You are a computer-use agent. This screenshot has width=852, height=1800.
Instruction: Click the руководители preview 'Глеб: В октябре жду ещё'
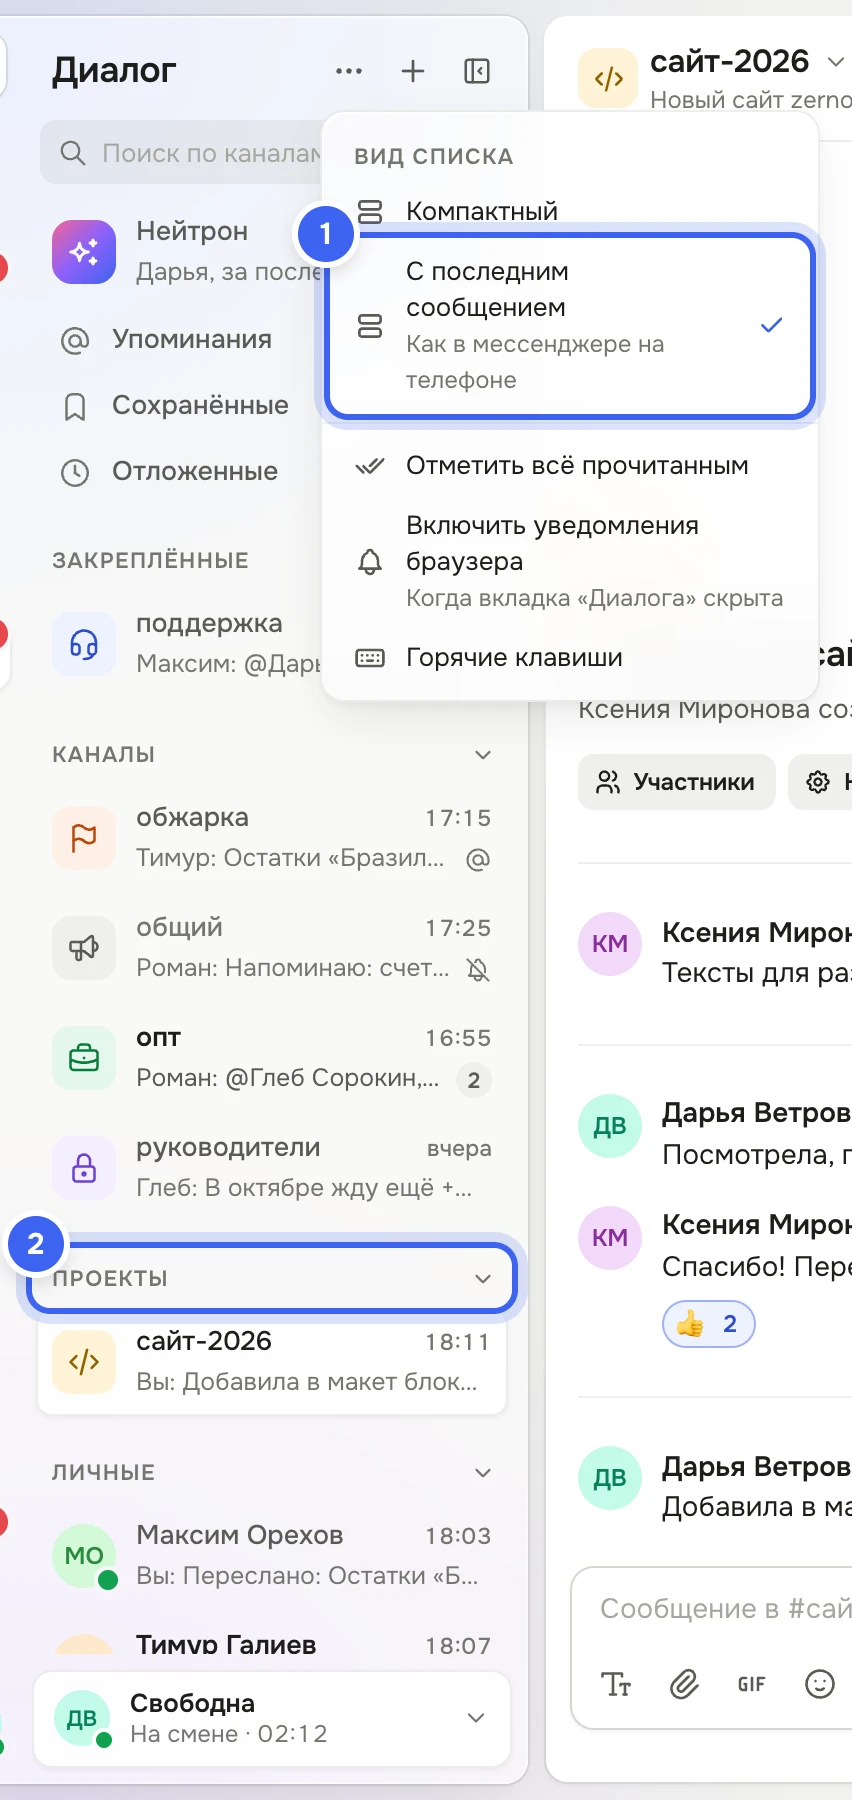tap(305, 1188)
